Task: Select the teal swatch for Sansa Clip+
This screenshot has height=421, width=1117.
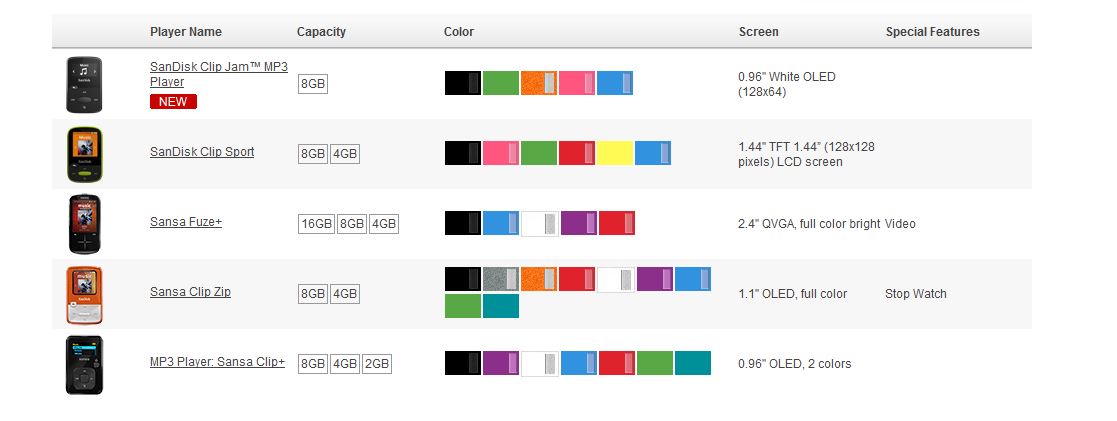Action: [x=692, y=363]
